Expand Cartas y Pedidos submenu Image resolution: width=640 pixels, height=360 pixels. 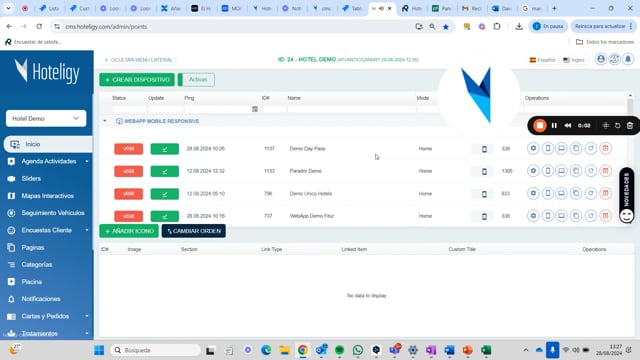click(87, 316)
